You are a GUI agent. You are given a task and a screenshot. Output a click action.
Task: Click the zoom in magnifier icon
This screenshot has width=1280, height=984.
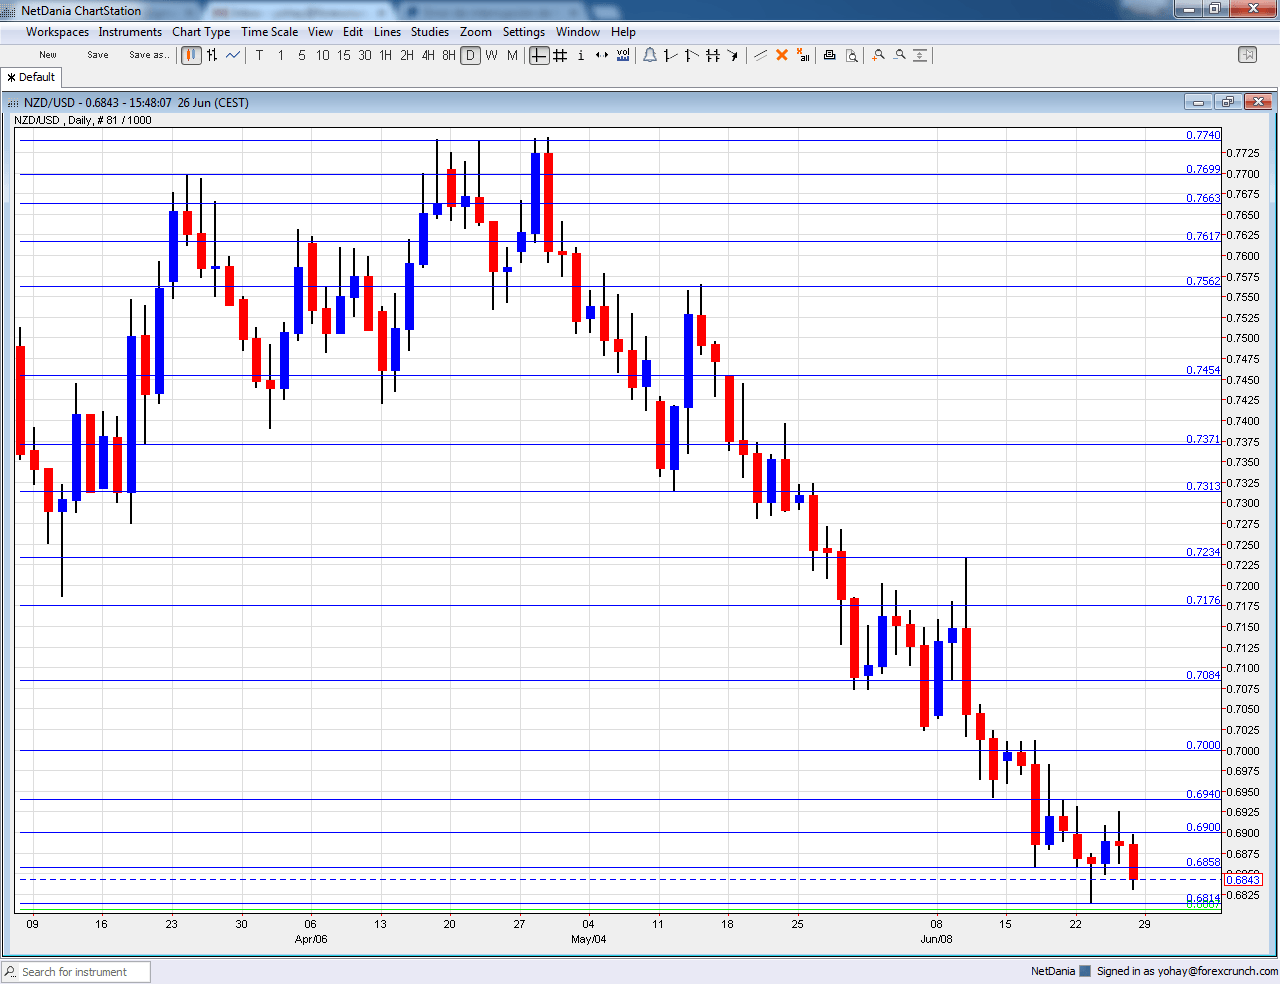coord(878,55)
